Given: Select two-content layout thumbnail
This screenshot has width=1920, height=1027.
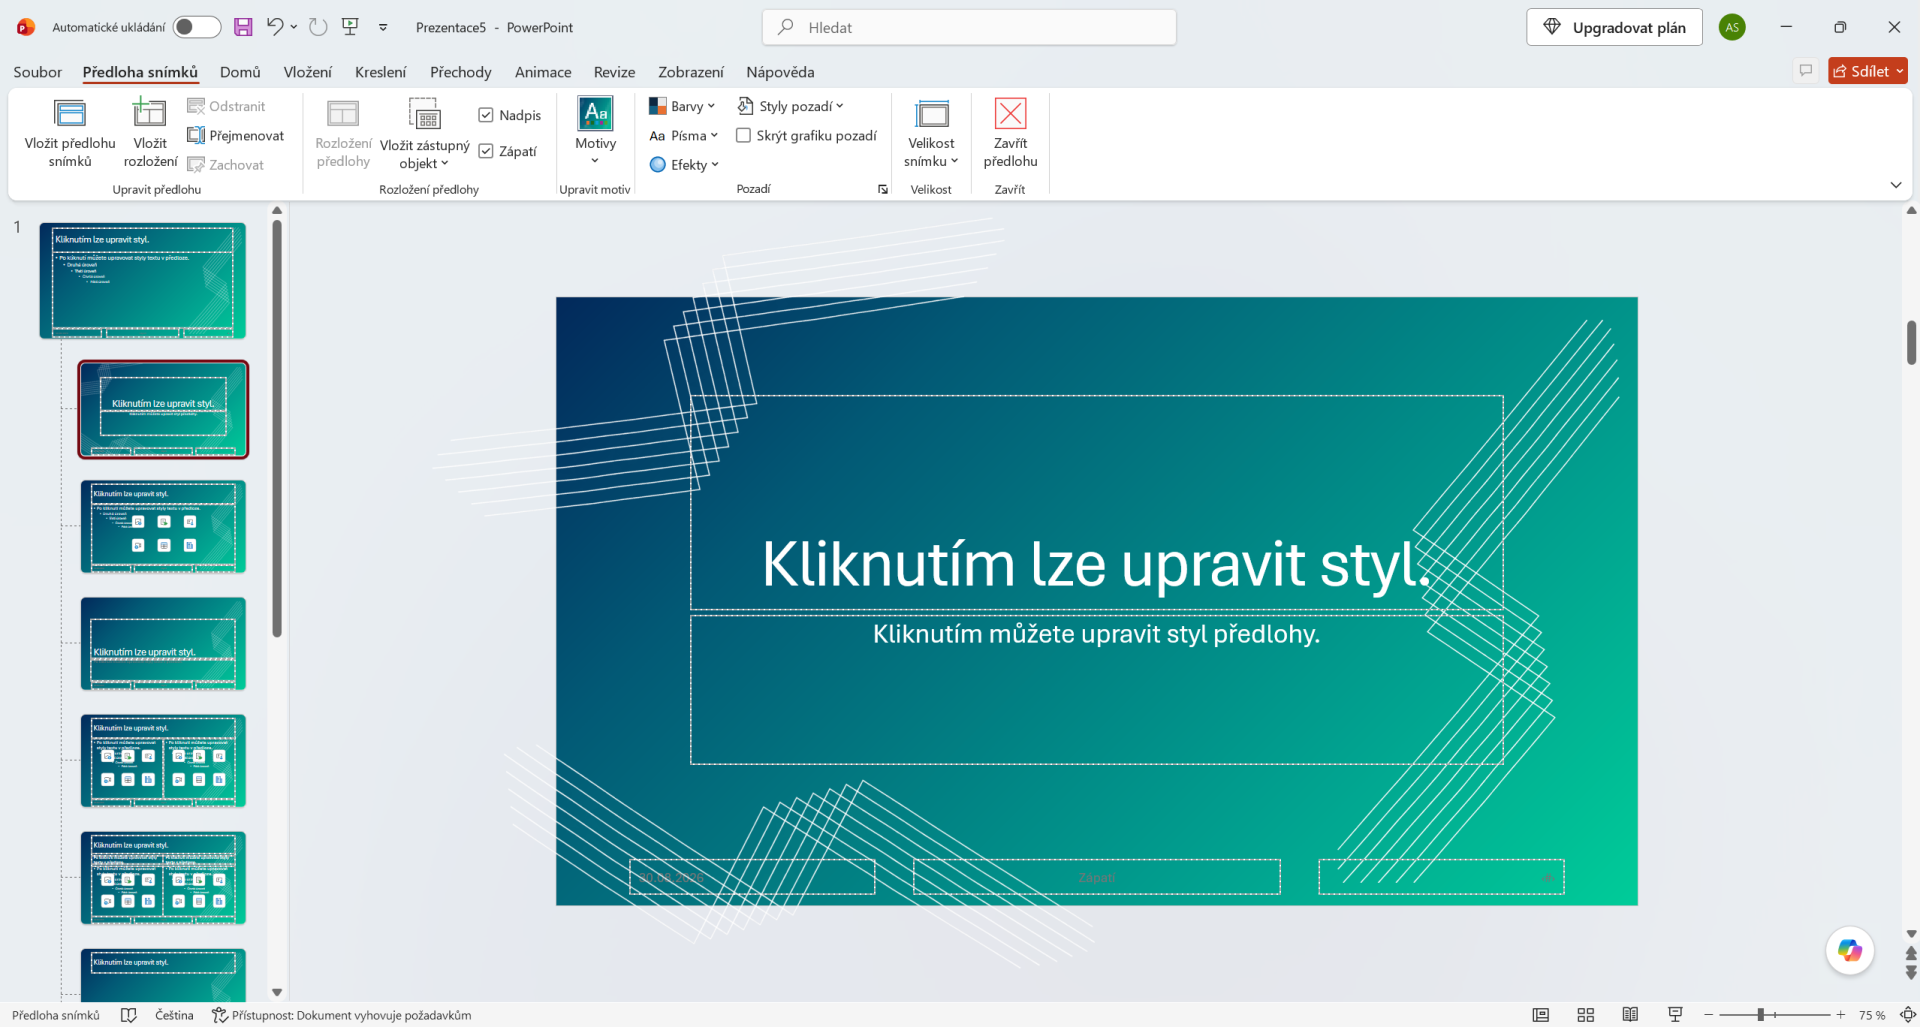Looking at the screenshot, I should [163, 761].
